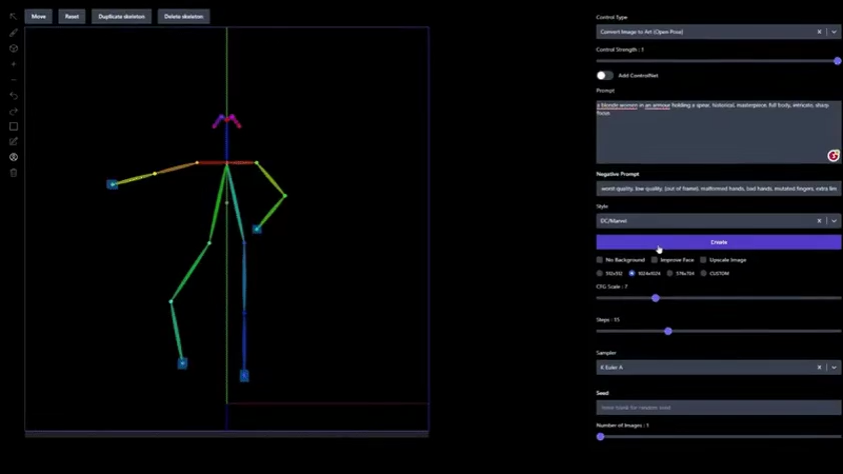Select the wrist keypoint near the hip

(x=257, y=229)
